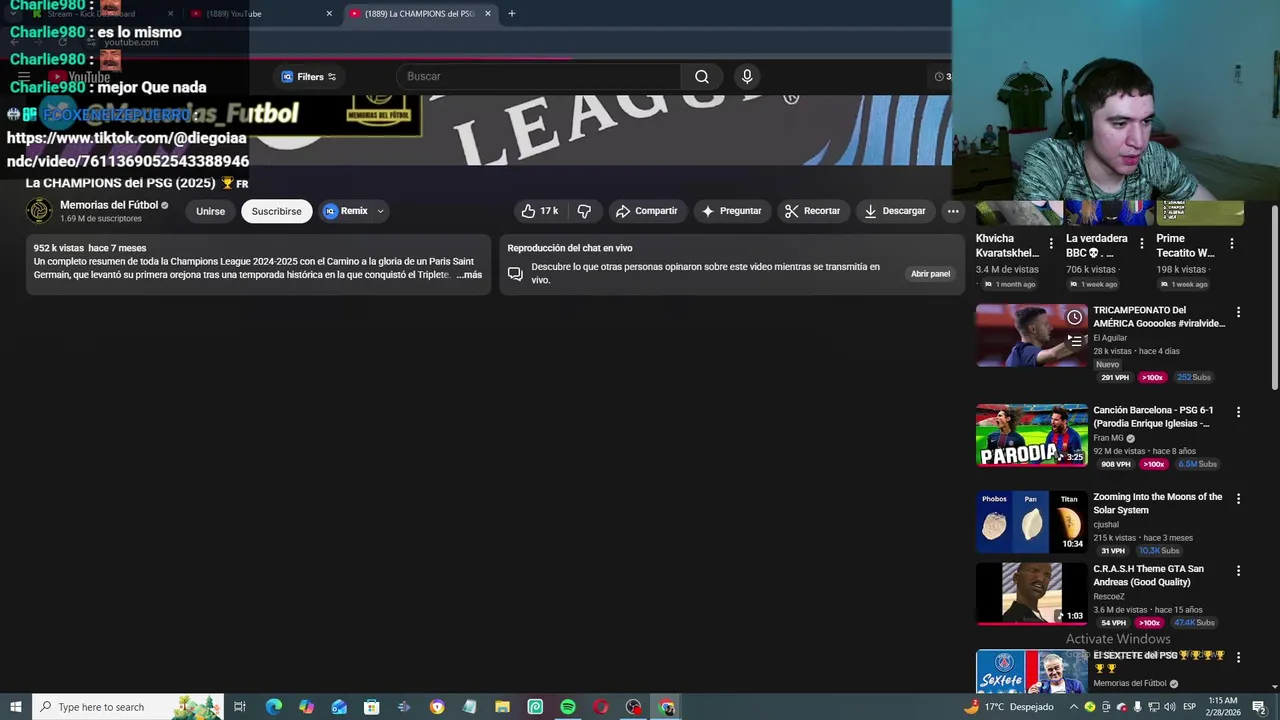The width and height of the screenshot is (1280, 720).
Task: Open Memorias del Fútbol channel name link
Action: point(109,205)
